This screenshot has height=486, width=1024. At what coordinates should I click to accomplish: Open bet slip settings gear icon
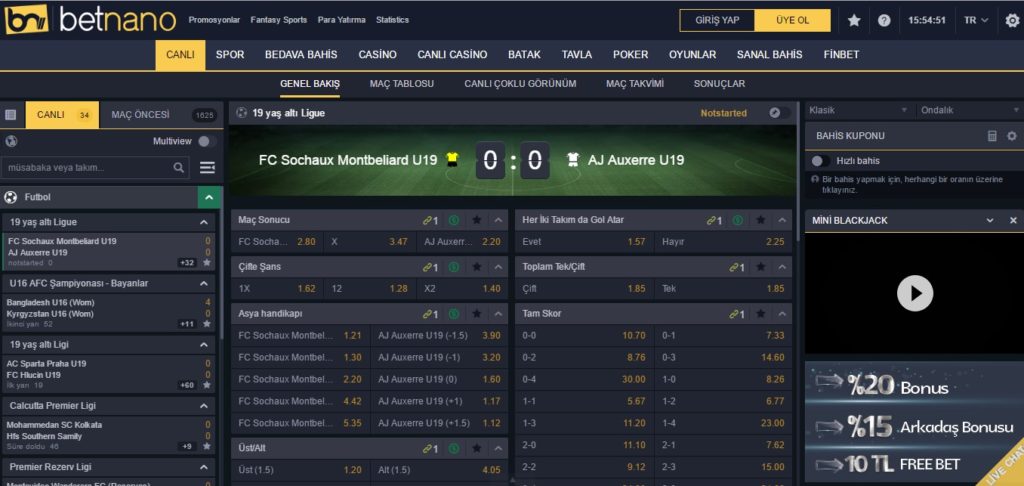(1011, 136)
